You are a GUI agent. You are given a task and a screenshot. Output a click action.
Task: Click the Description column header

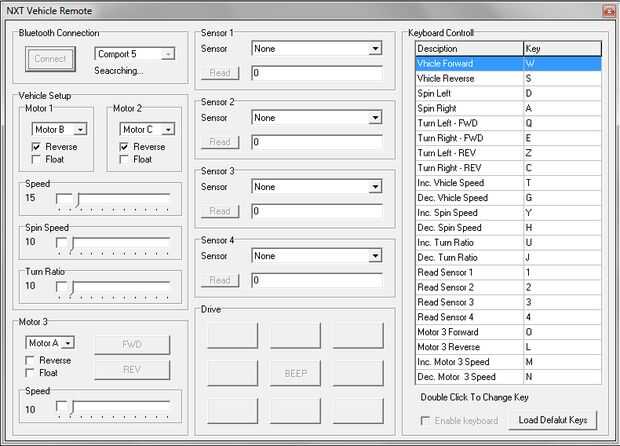point(470,49)
